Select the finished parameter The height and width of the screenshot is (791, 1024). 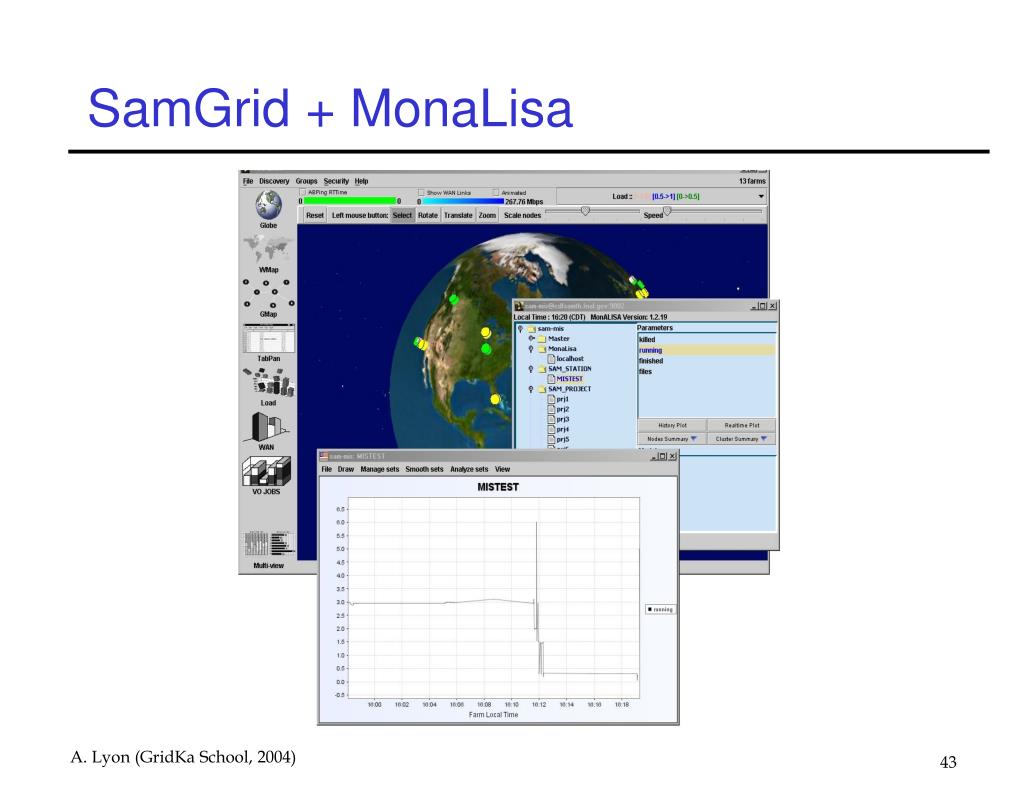(707, 361)
